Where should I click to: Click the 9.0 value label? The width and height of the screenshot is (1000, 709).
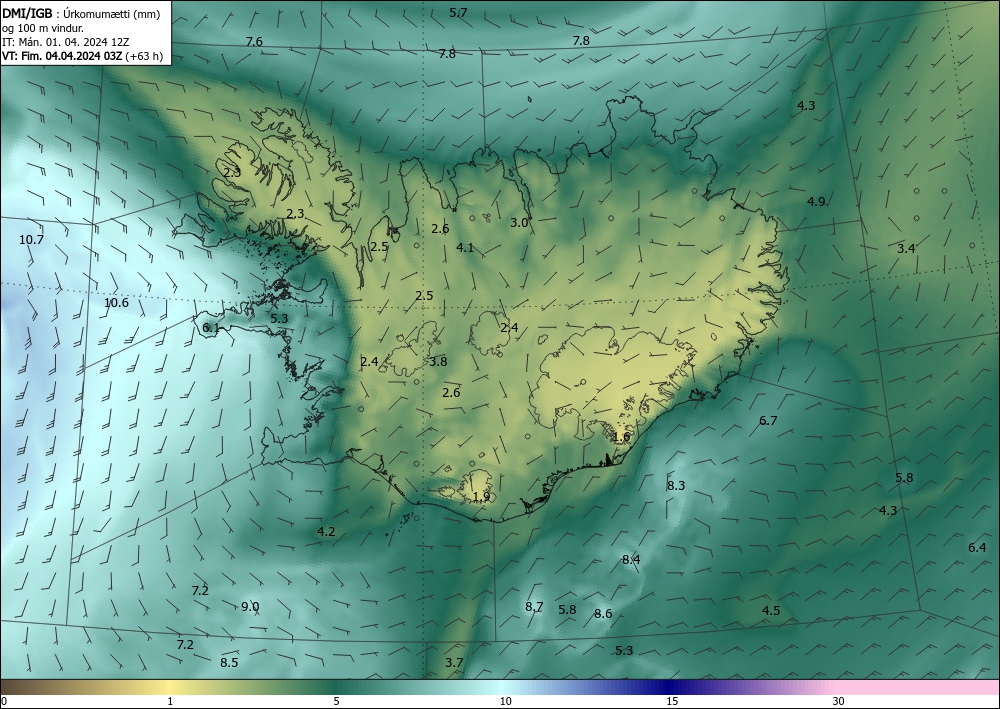point(250,606)
